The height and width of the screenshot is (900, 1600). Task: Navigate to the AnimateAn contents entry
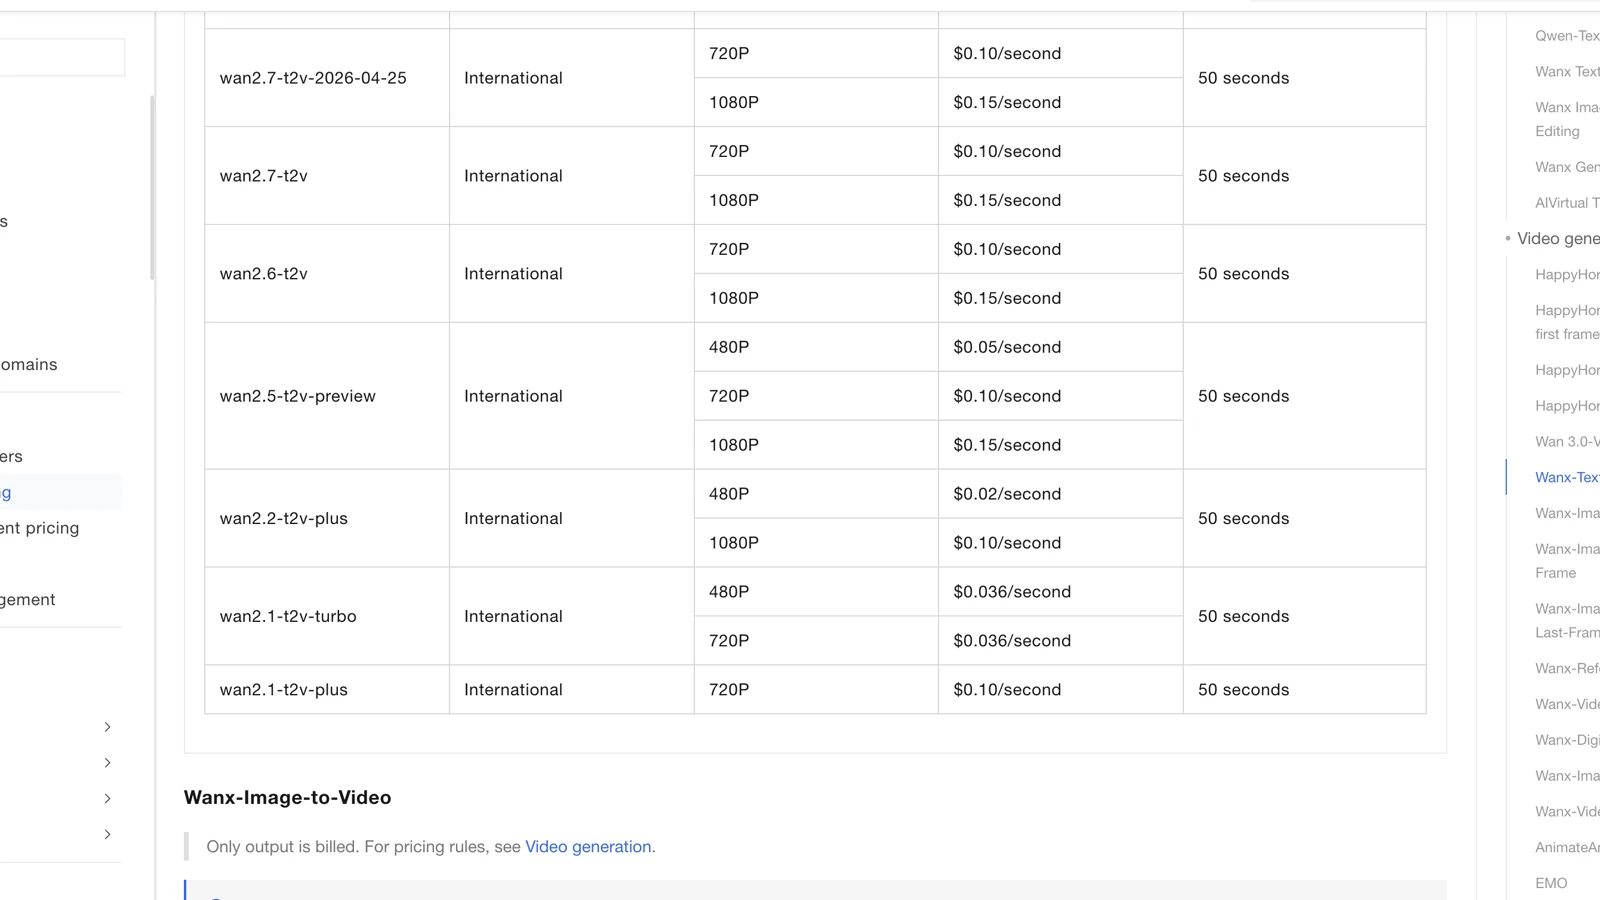pos(1567,848)
